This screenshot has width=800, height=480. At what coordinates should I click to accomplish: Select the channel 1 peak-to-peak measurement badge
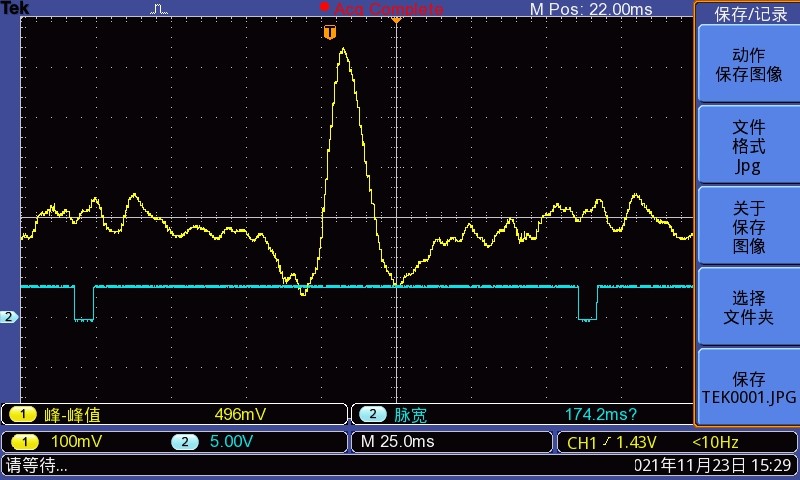click(x=22, y=414)
